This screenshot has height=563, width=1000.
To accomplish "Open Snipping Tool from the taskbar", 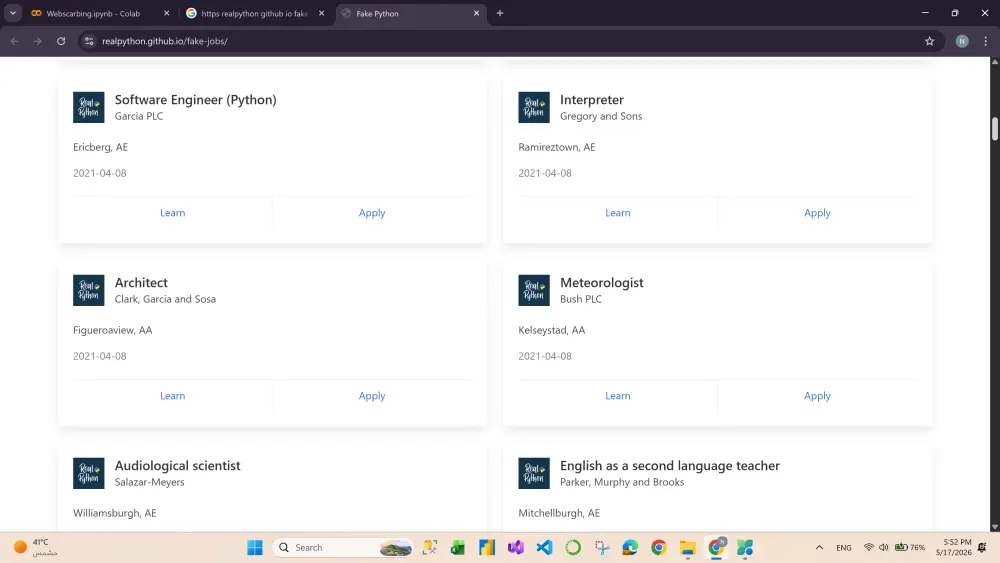I will 602,548.
